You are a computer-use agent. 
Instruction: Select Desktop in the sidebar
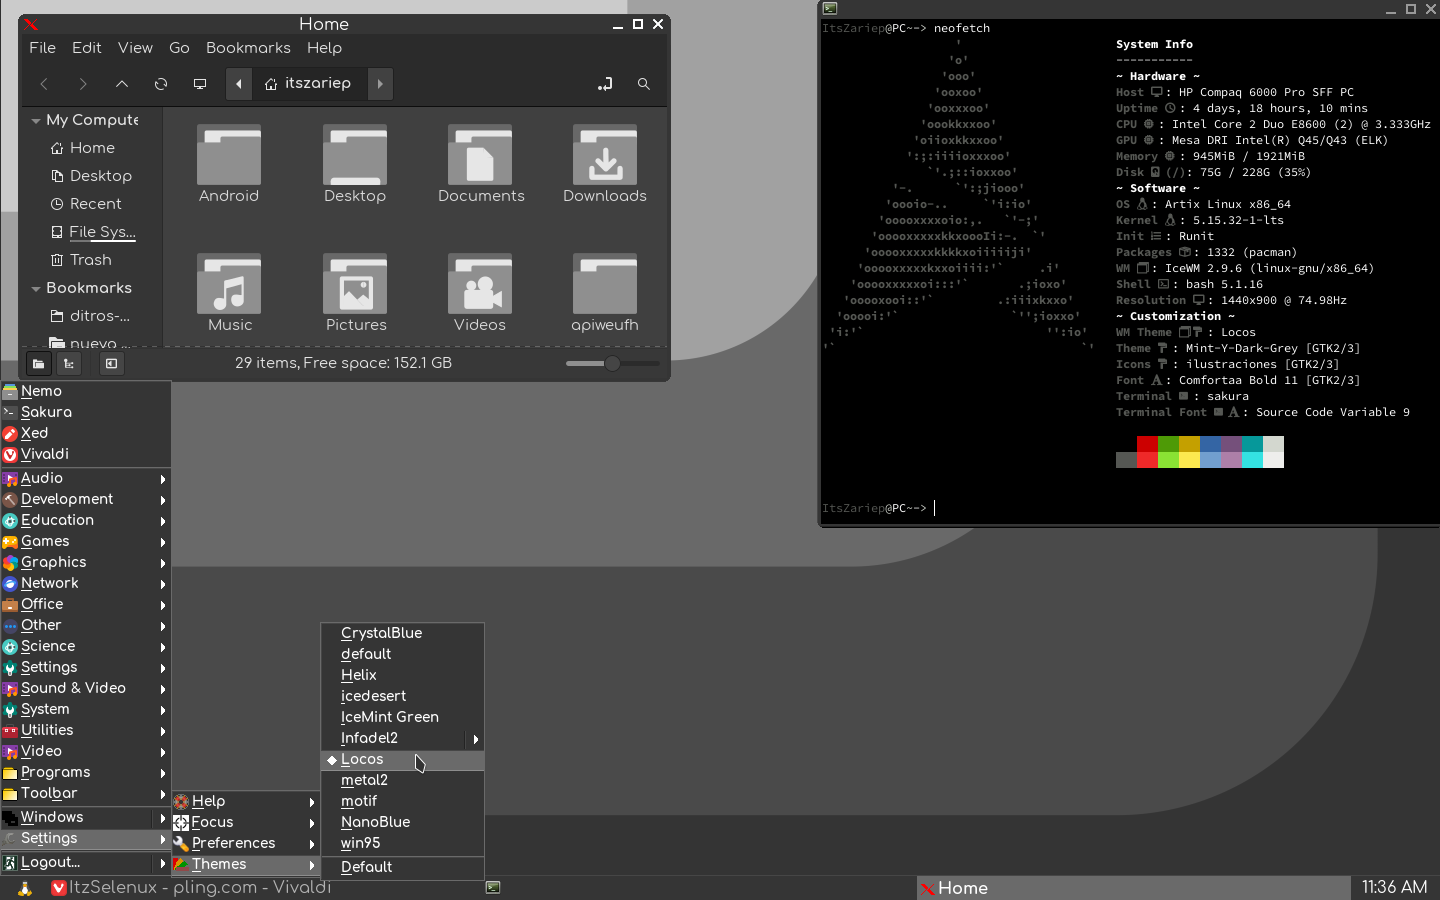point(100,176)
